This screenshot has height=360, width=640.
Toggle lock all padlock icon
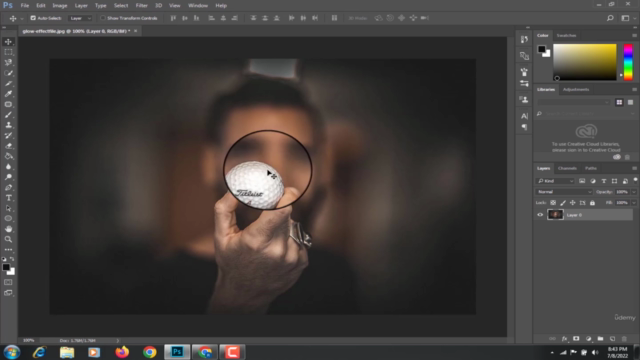tap(592, 203)
